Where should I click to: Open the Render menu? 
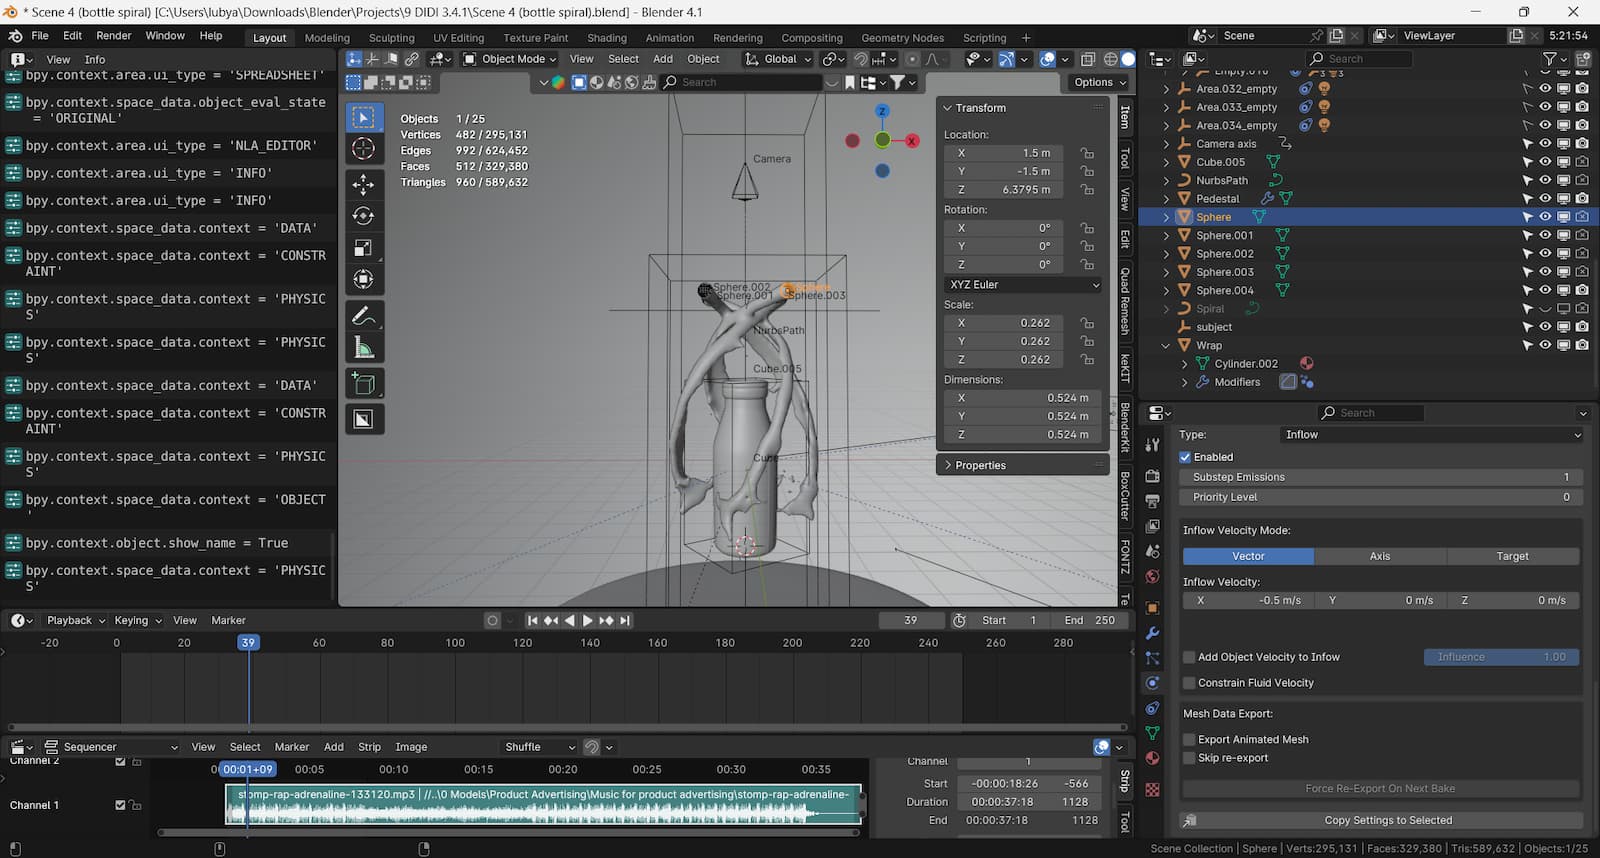tap(113, 36)
